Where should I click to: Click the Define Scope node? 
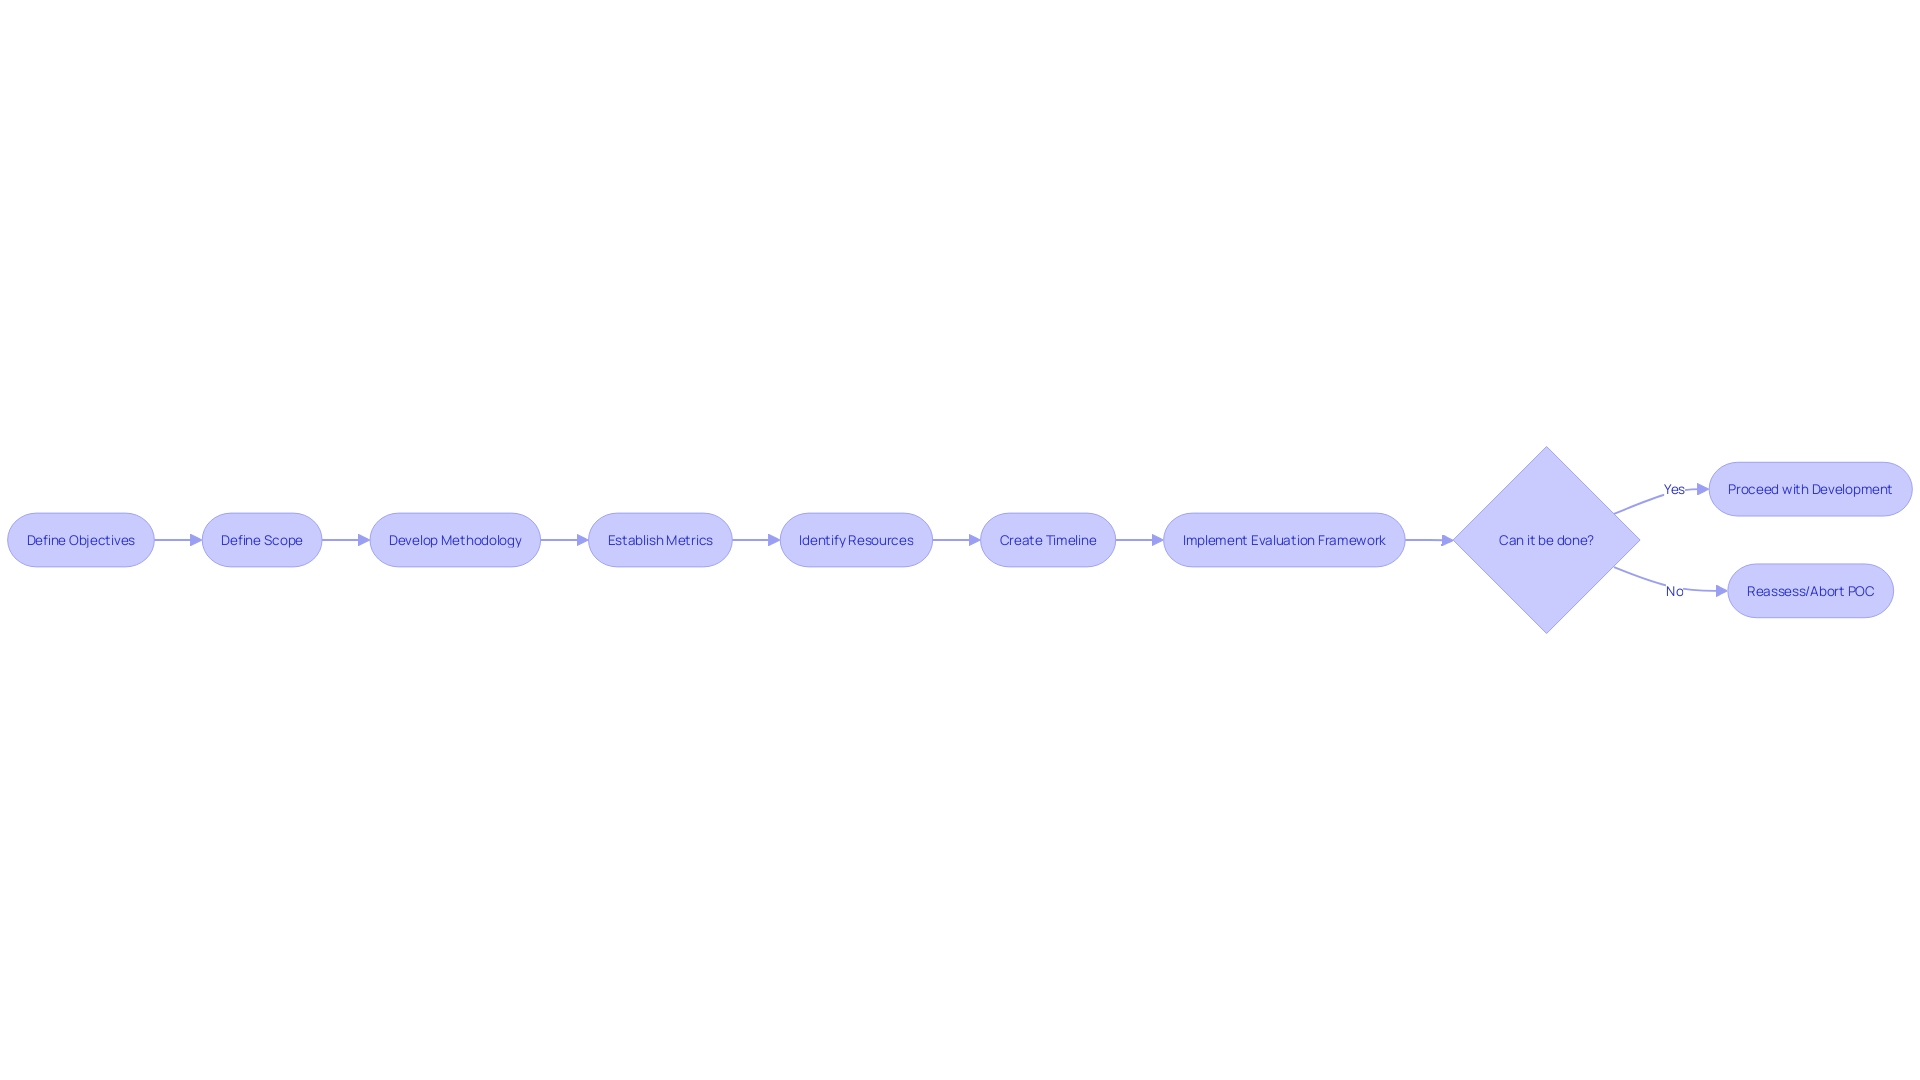(x=261, y=539)
